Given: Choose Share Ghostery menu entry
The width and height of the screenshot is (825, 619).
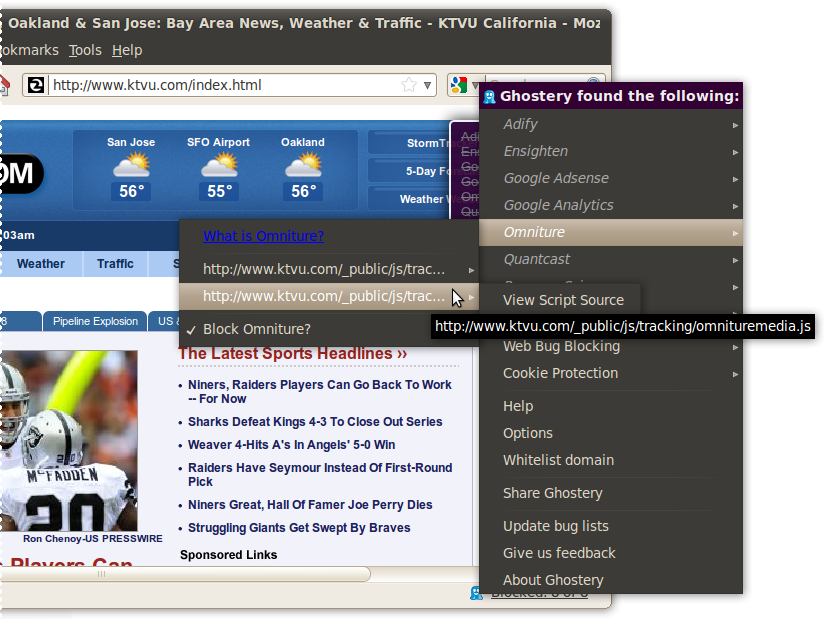Looking at the screenshot, I should coord(611,493).
